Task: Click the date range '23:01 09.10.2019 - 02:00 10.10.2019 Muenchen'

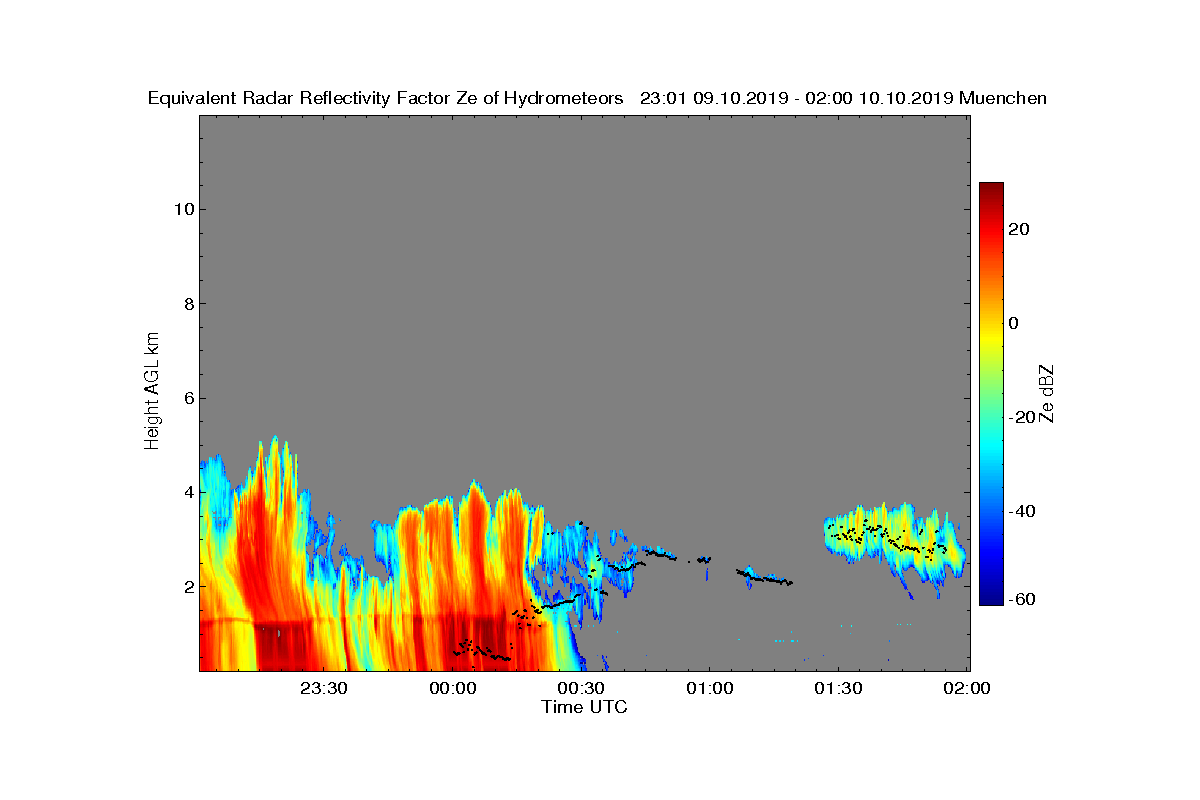Action: [x=843, y=99]
